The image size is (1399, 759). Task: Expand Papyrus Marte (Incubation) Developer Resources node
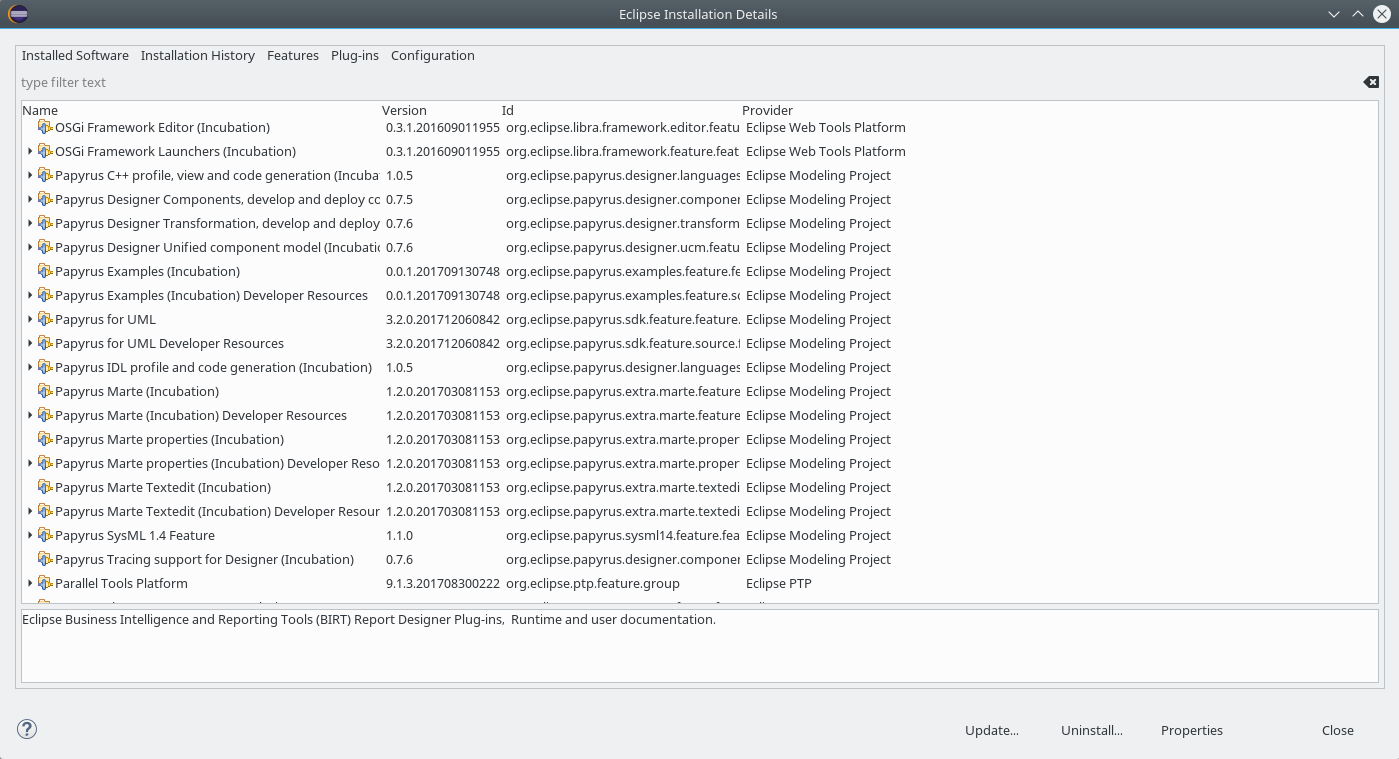30,415
